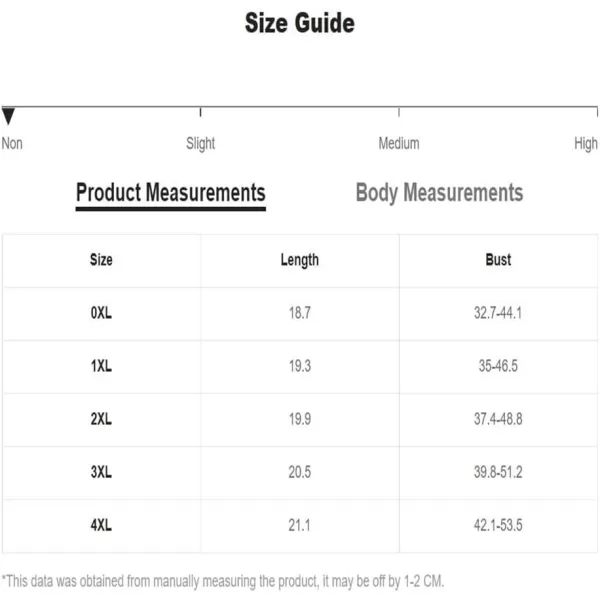The width and height of the screenshot is (600, 600).
Task: Click the Medium stretch label
Action: [x=399, y=143]
